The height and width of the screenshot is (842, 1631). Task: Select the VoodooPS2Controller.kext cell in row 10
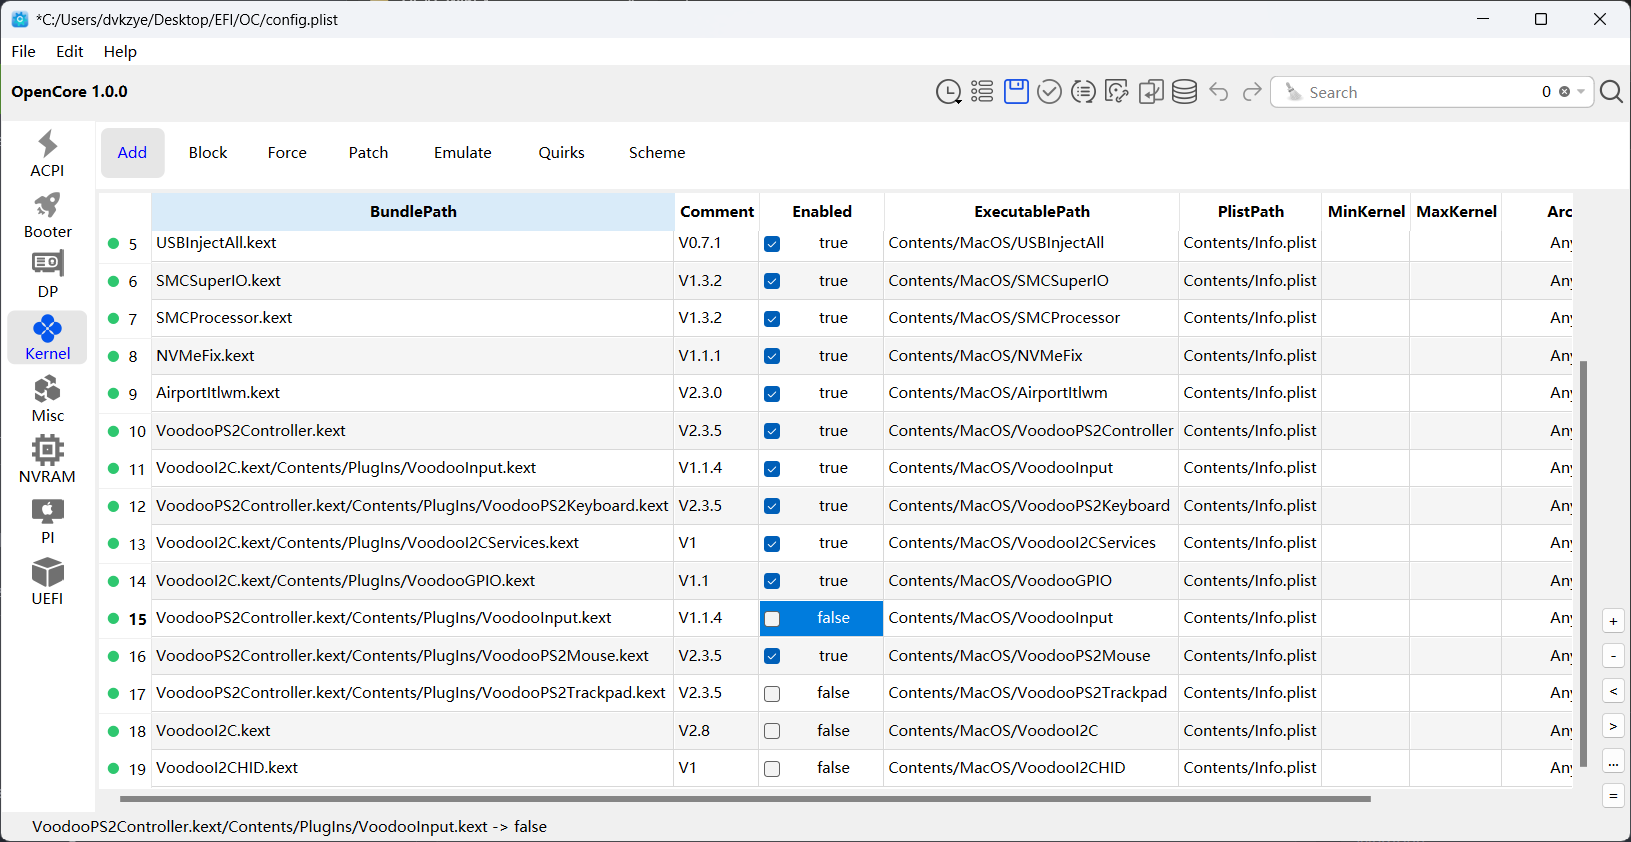pos(413,431)
